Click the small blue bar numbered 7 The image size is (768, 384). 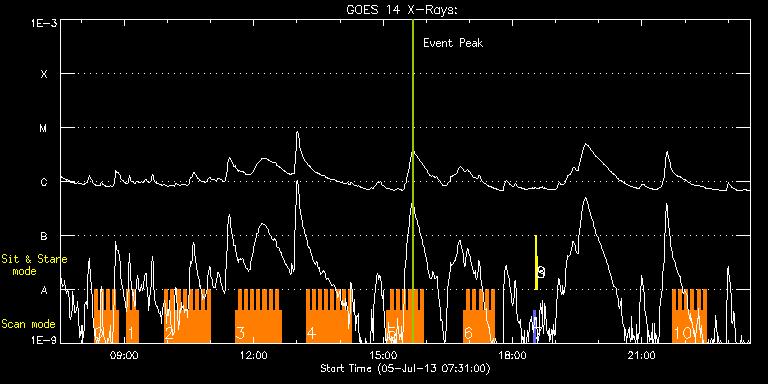coord(535,326)
